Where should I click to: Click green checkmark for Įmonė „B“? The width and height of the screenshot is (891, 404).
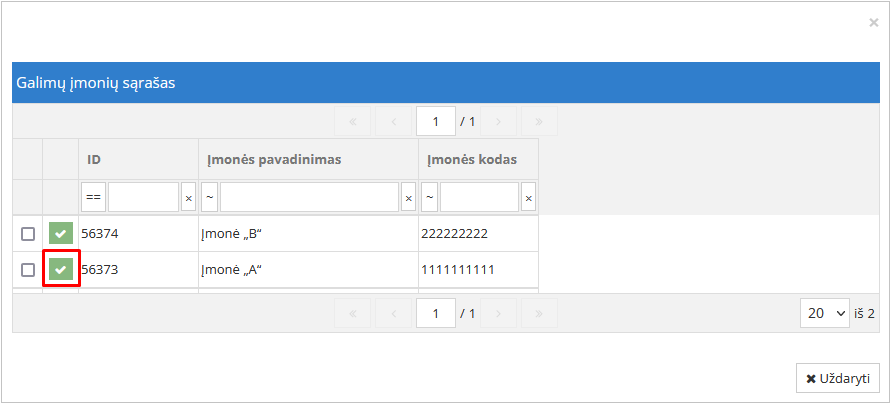click(61, 234)
